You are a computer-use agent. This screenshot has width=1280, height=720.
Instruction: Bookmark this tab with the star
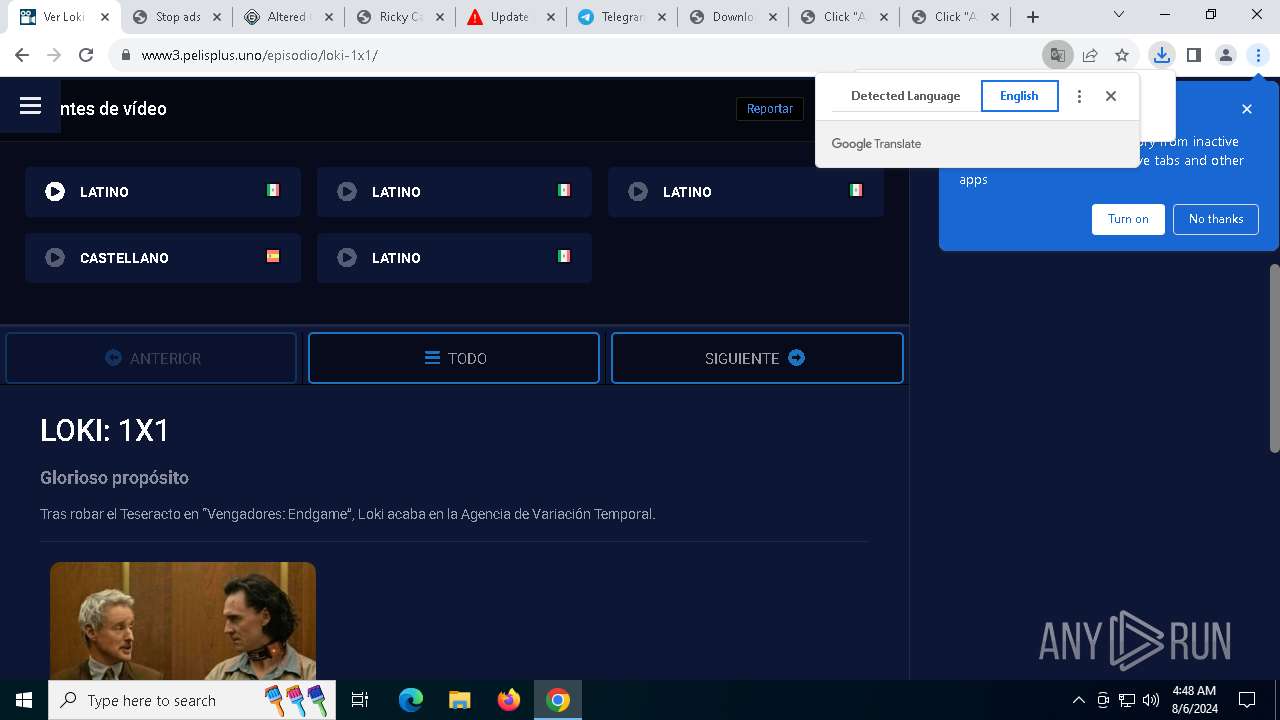pyautogui.click(x=1122, y=55)
